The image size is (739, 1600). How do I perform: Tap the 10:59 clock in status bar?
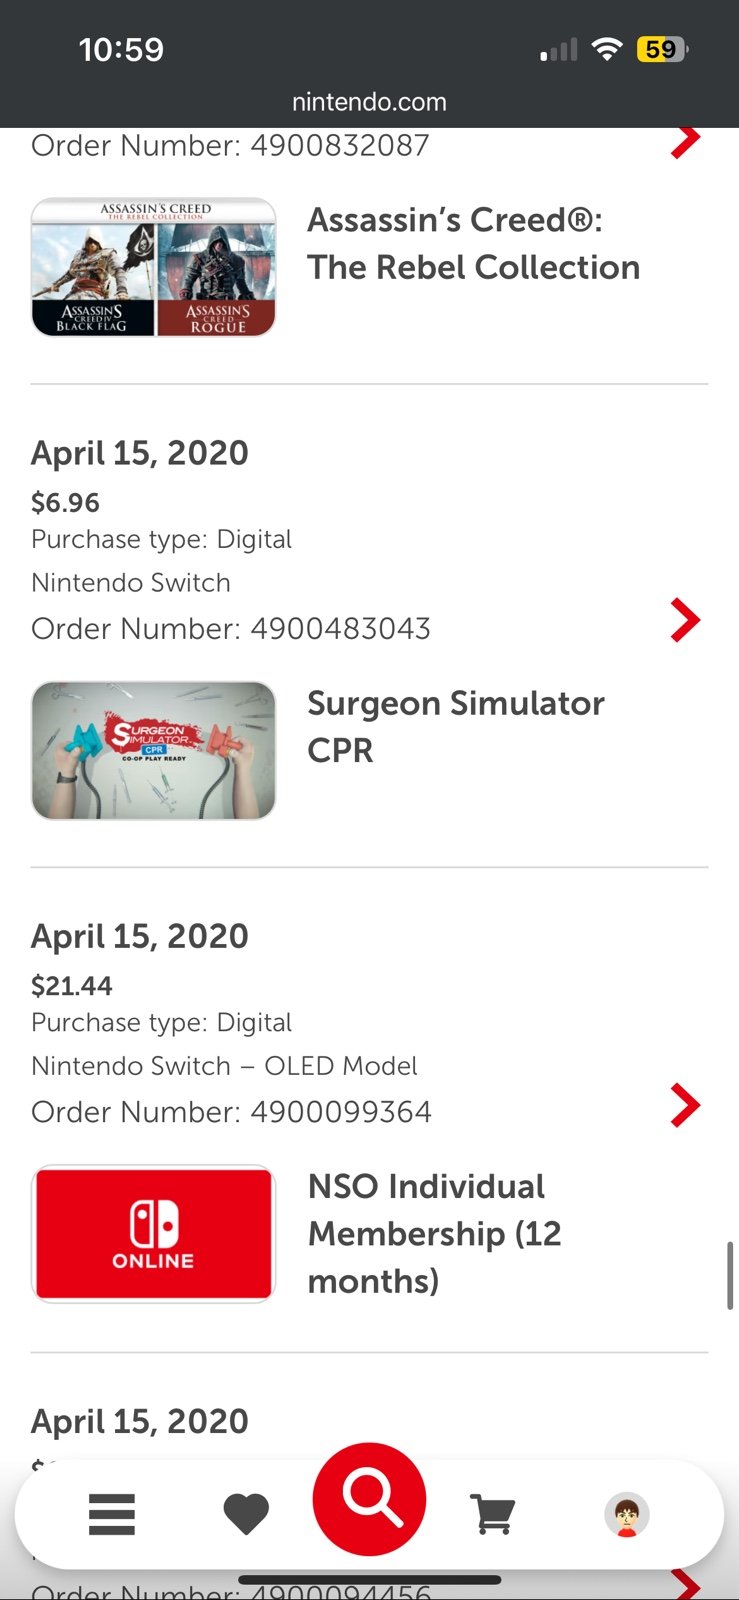point(121,49)
